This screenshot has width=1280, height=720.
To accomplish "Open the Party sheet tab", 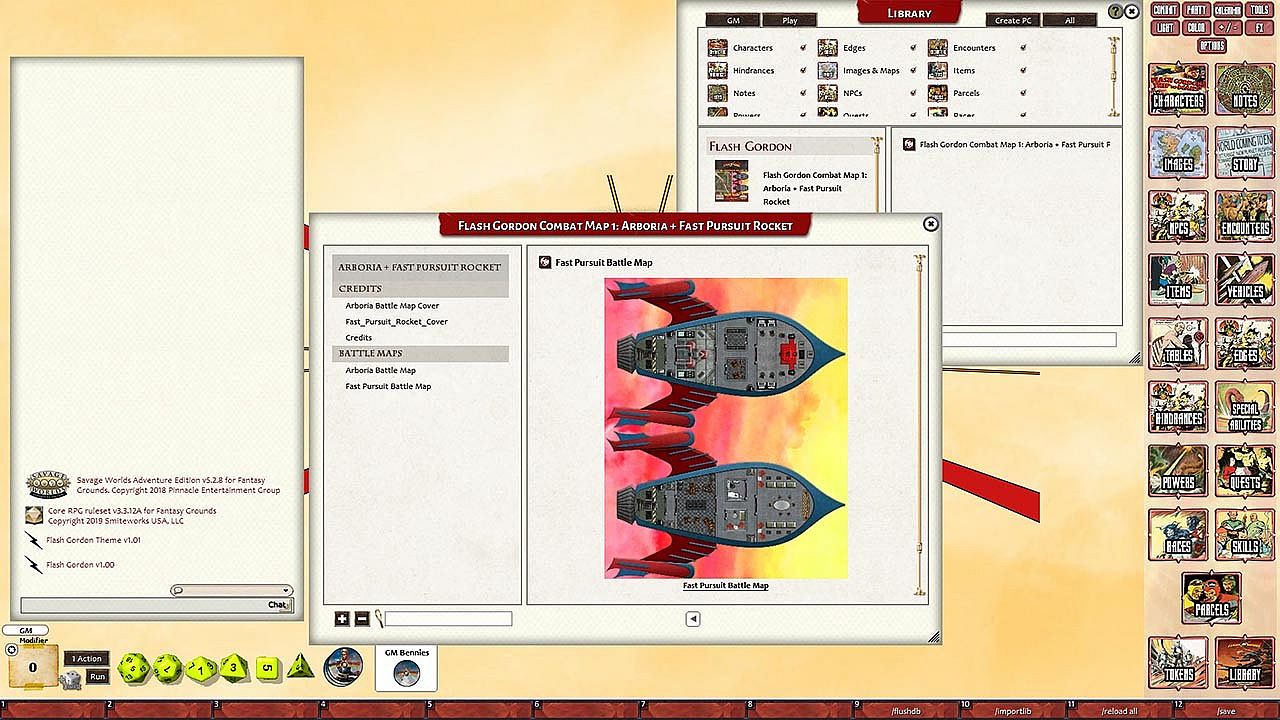I will [1196, 10].
